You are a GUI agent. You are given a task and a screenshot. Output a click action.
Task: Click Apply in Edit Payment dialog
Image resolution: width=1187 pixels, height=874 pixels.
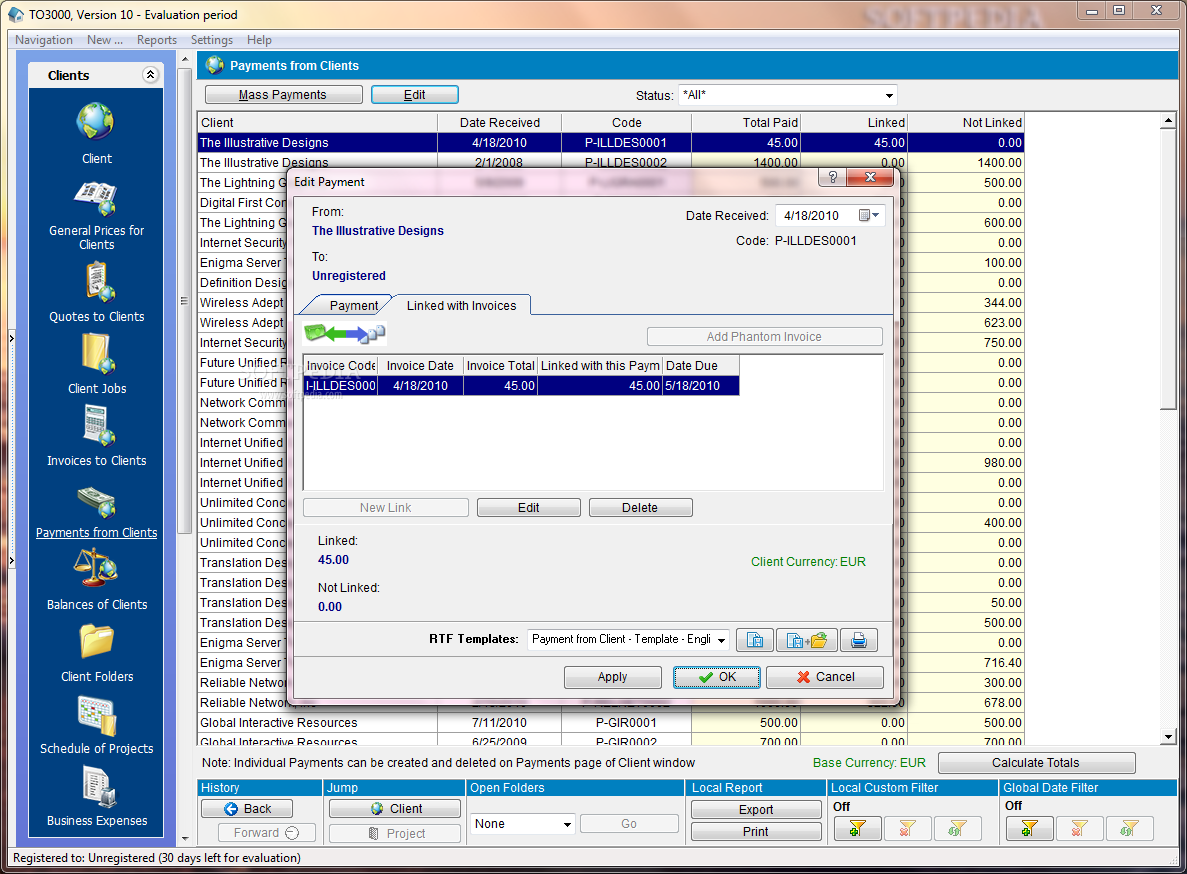pos(612,677)
